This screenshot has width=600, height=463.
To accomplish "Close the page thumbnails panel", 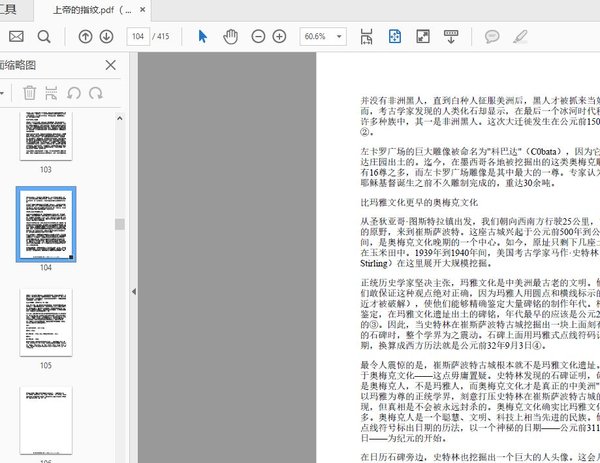I will (110, 65).
